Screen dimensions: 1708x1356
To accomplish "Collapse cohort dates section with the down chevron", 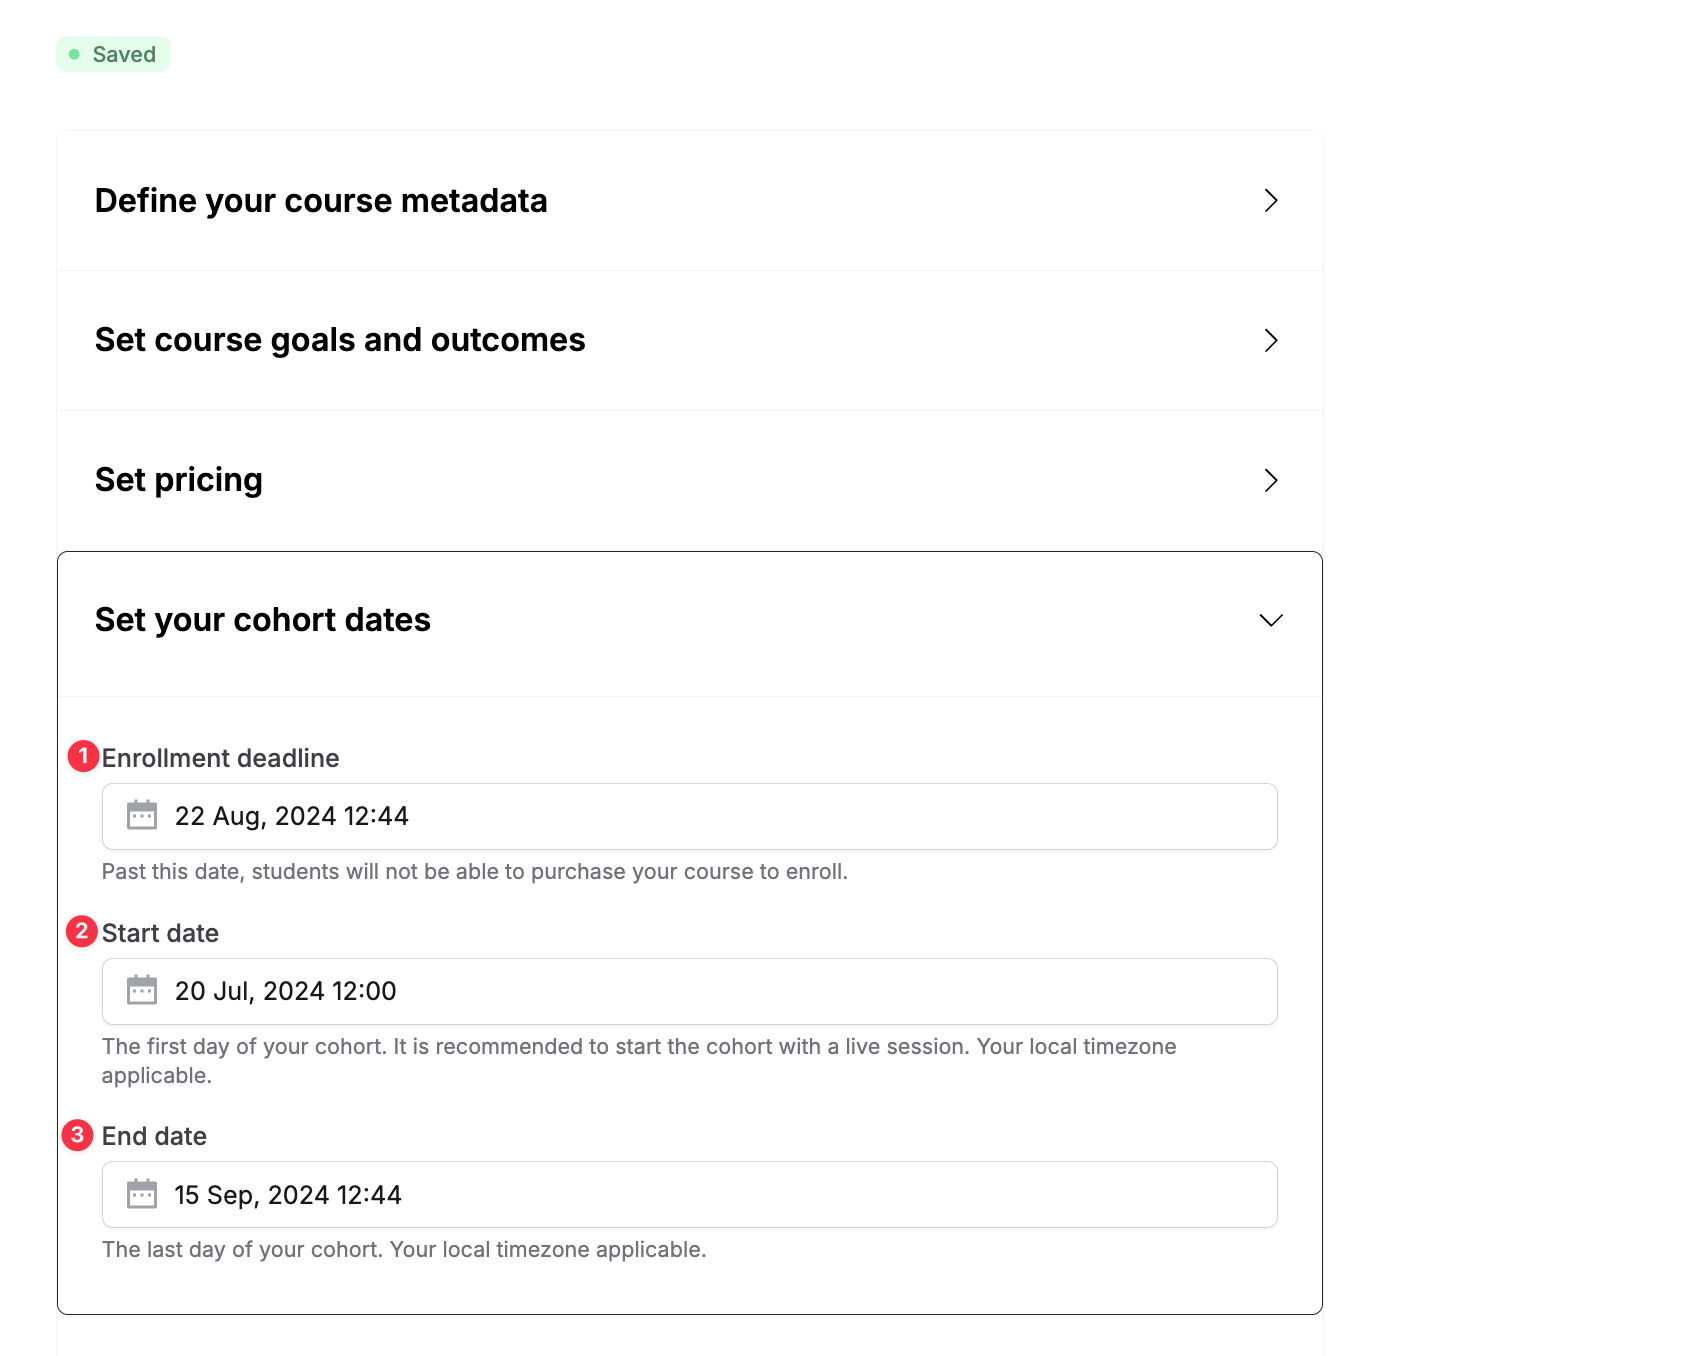I will [x=1271, y=621].
